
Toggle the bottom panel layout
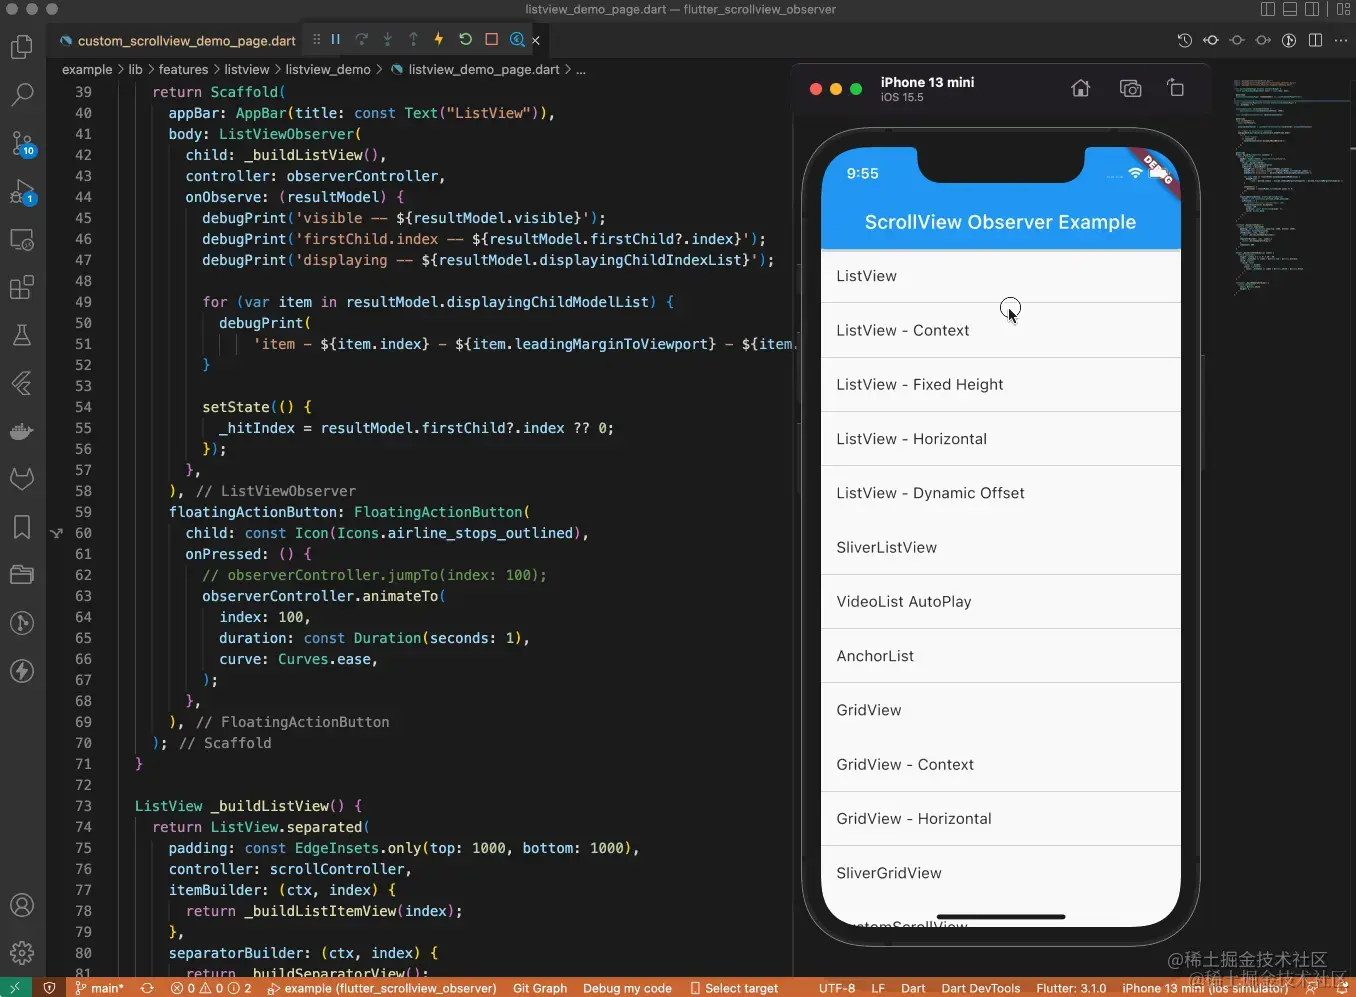pyautogui.click(x=1290, y=9)
